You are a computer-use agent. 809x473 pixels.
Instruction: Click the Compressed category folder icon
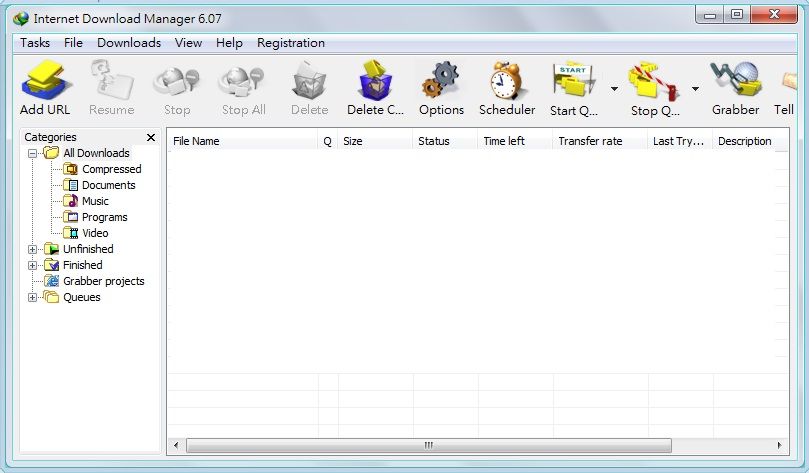(x=71, y=169)
